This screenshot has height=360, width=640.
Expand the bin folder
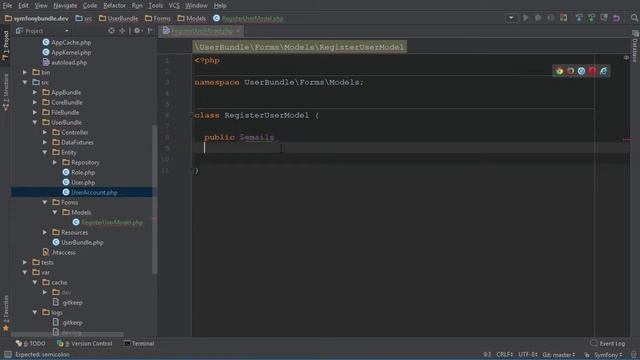tap(25, 72)
